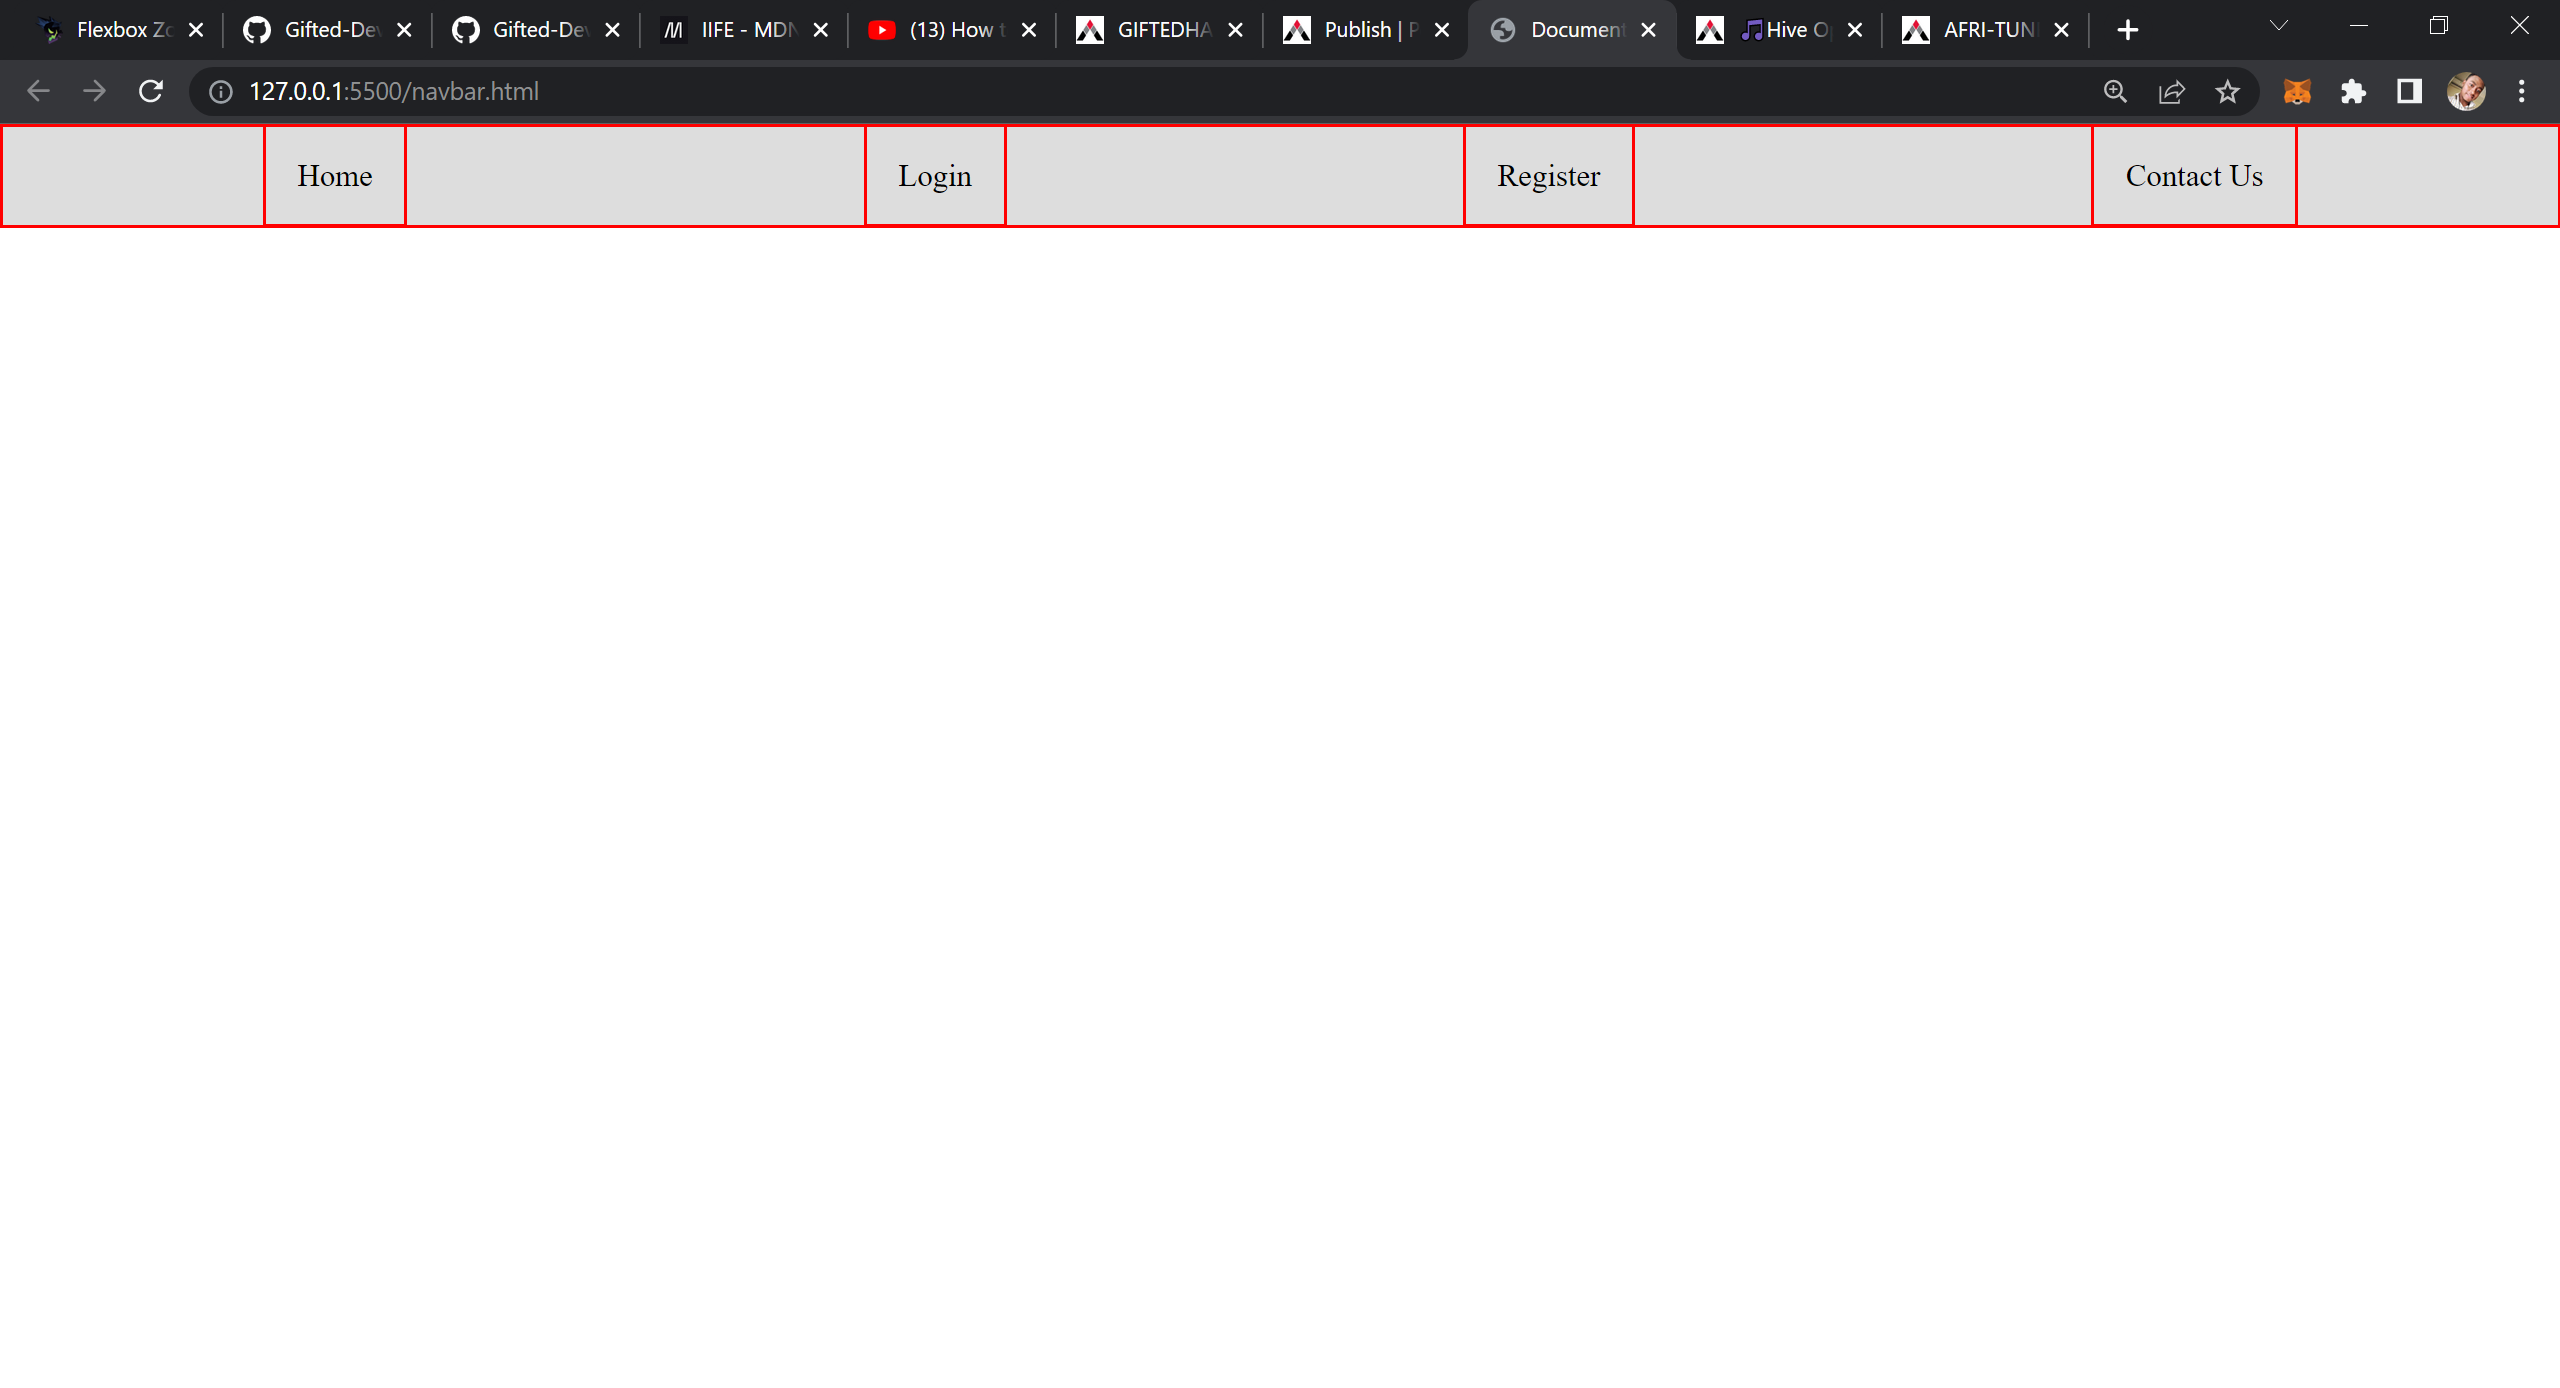Close the second Gifted-Dev tab
Image resolution: width=2560 pixels, height=1388 pixels.
click(612, 30)
